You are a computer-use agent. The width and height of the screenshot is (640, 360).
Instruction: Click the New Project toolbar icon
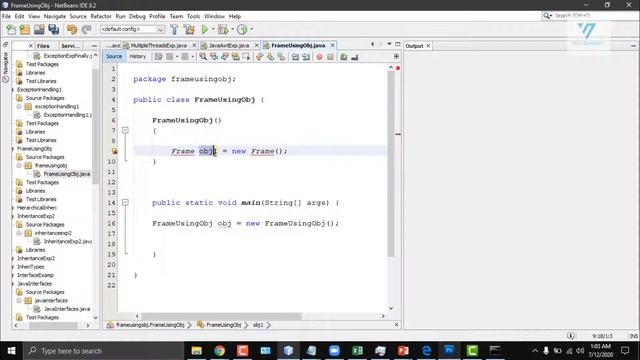(25, 29)
